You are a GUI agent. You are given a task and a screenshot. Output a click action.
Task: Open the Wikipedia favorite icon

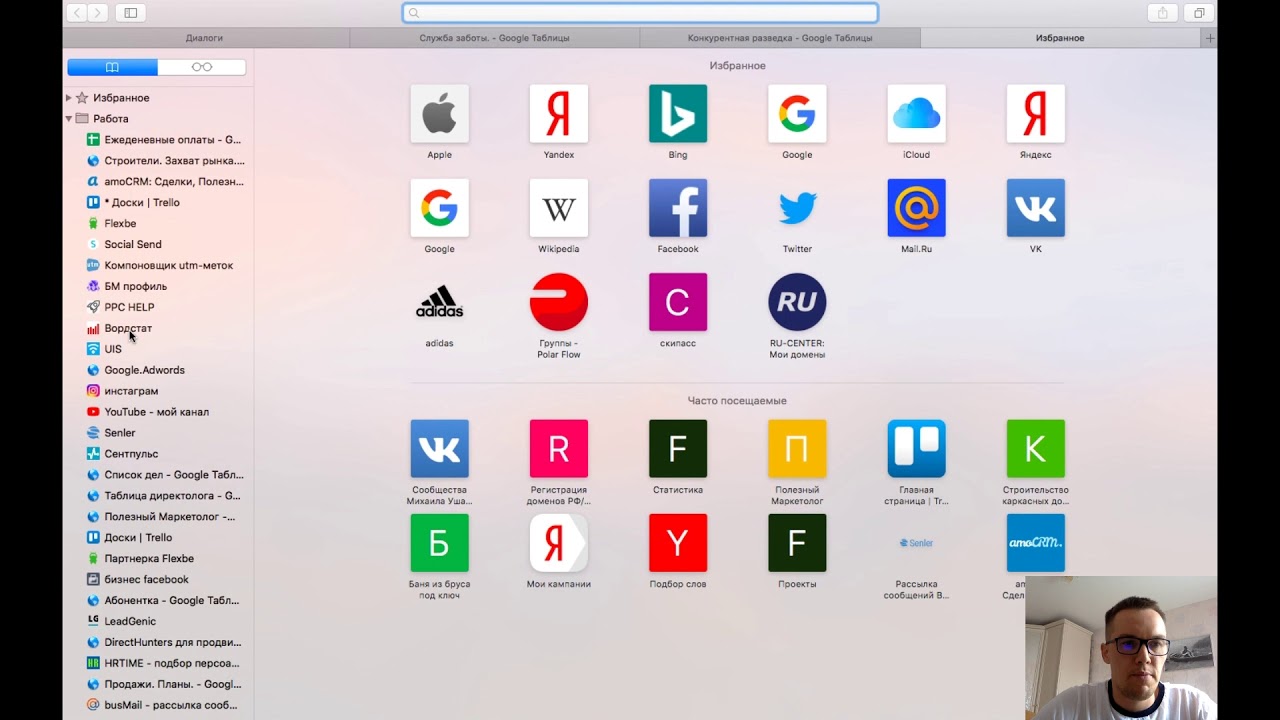tap(558, 208)
